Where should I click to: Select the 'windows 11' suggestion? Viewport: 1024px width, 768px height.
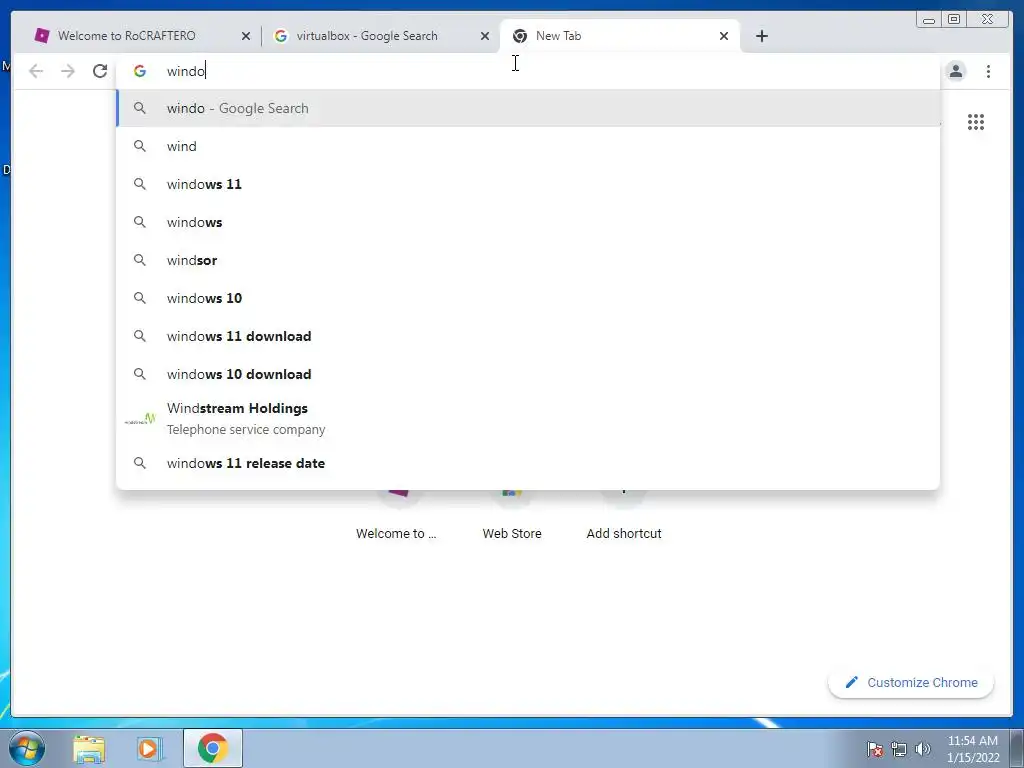coord(528,184)
